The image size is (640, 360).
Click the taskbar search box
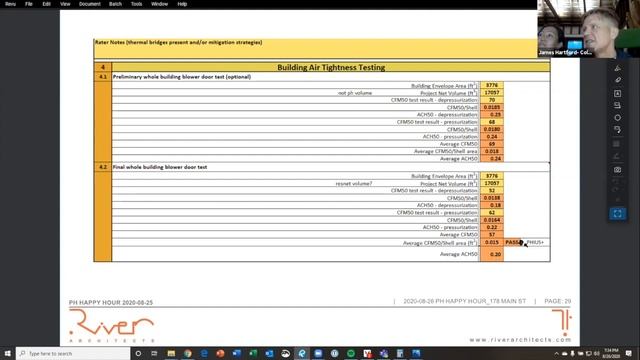(x=73, y=353)
